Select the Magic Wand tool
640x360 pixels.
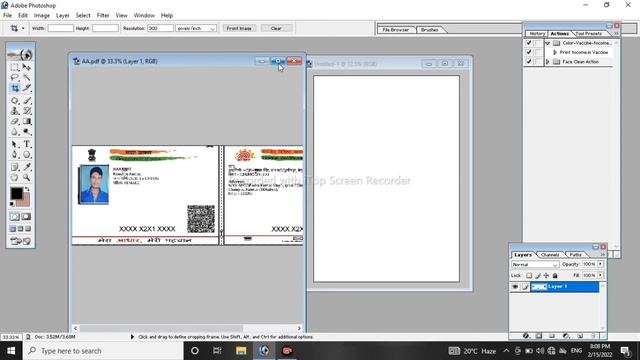(x=27, y=78)
